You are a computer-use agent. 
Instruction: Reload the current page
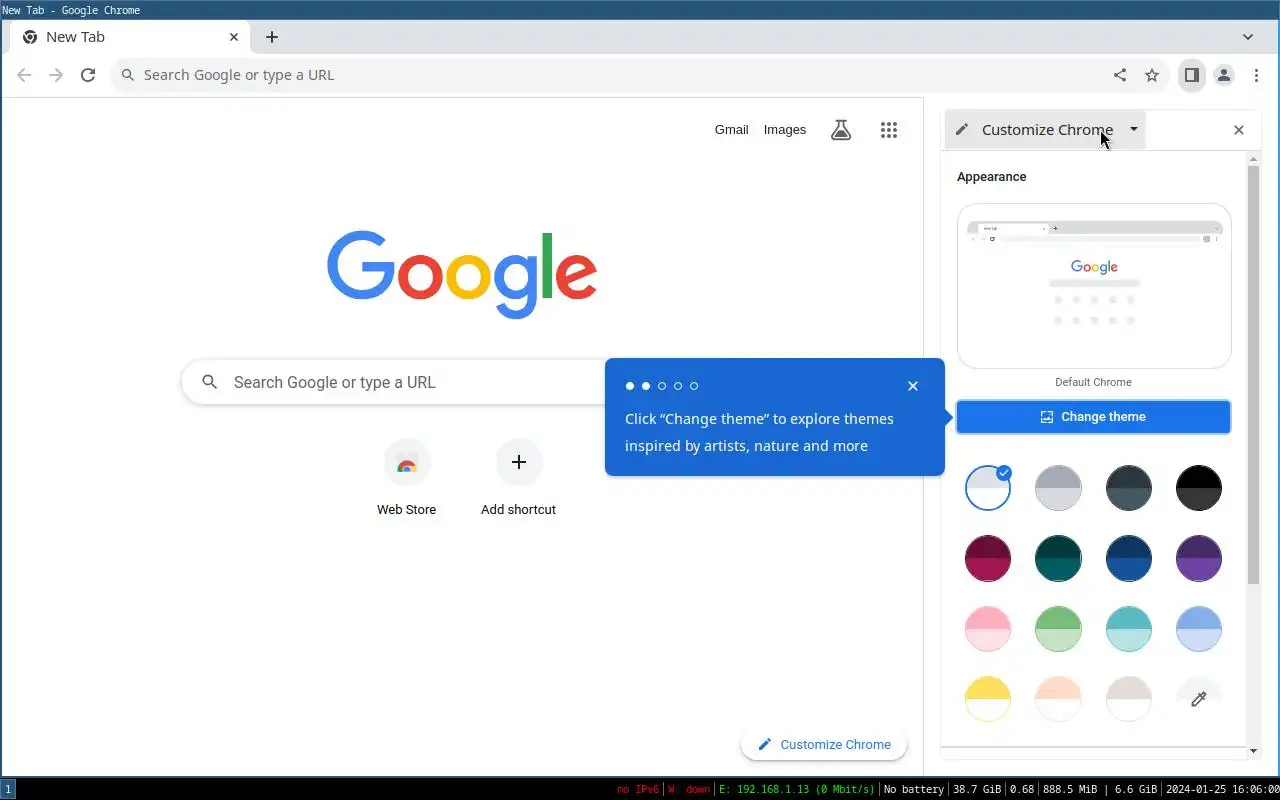tap(88, 75)
